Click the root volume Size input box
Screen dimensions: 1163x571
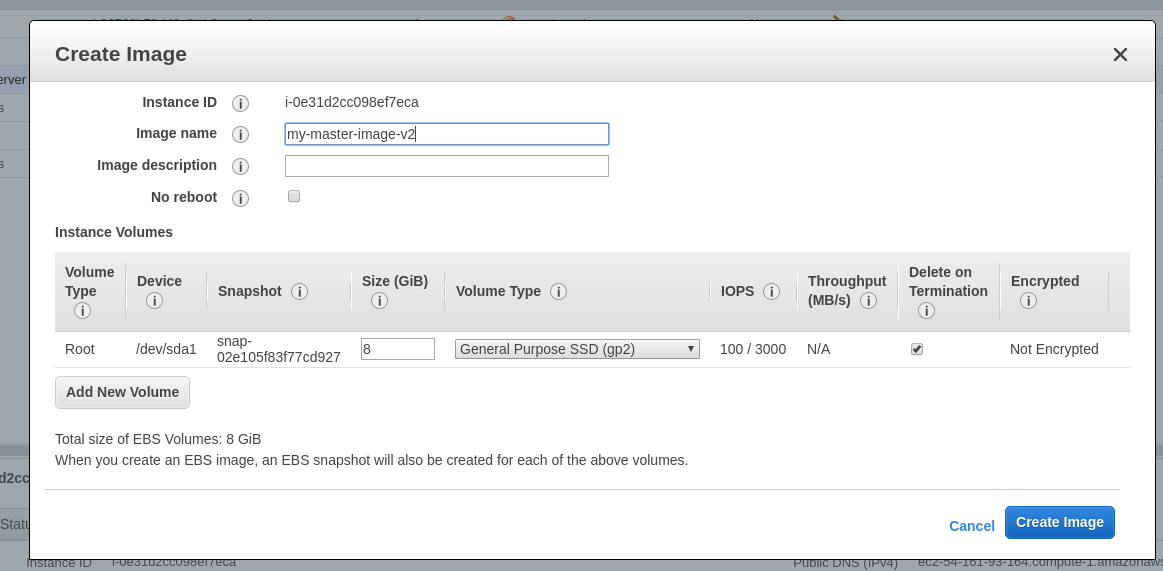click(397, 349)
